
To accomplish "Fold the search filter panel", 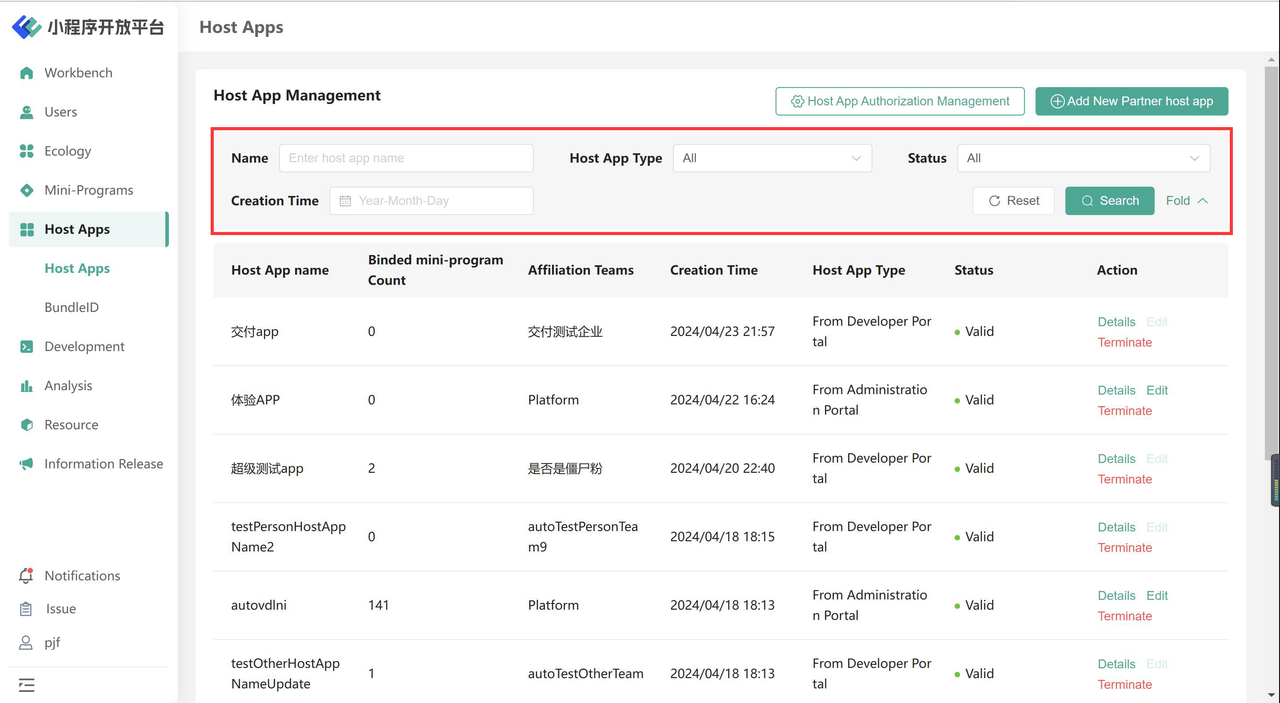I will point(1187,201).
